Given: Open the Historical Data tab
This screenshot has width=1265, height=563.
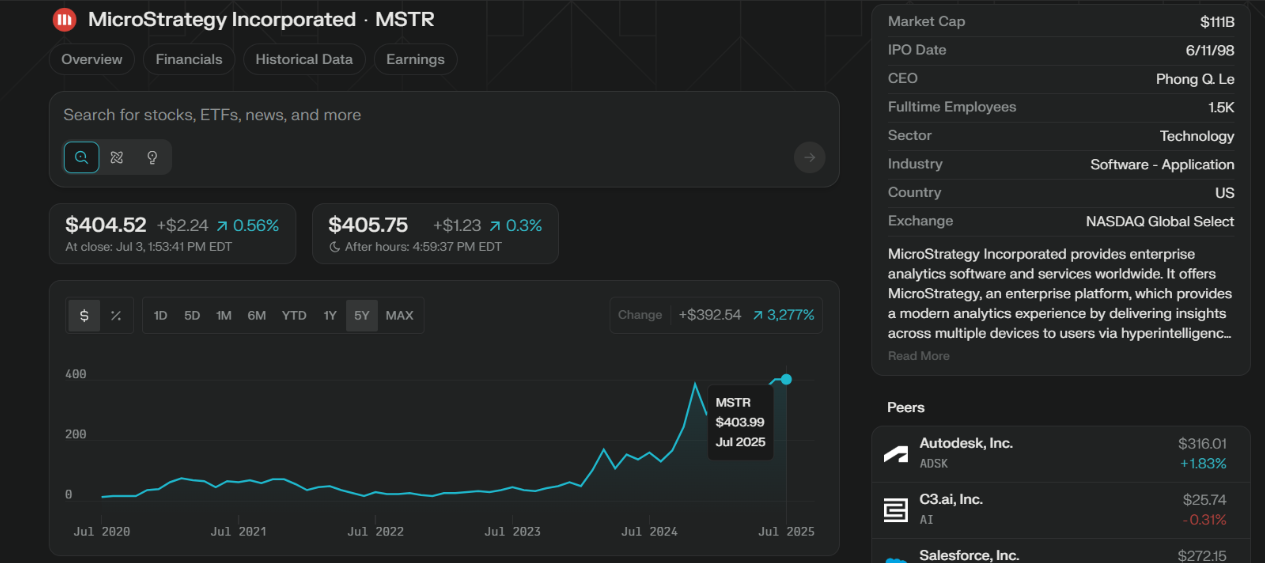Looking at the screenshot, I should (x=304, y=59).
